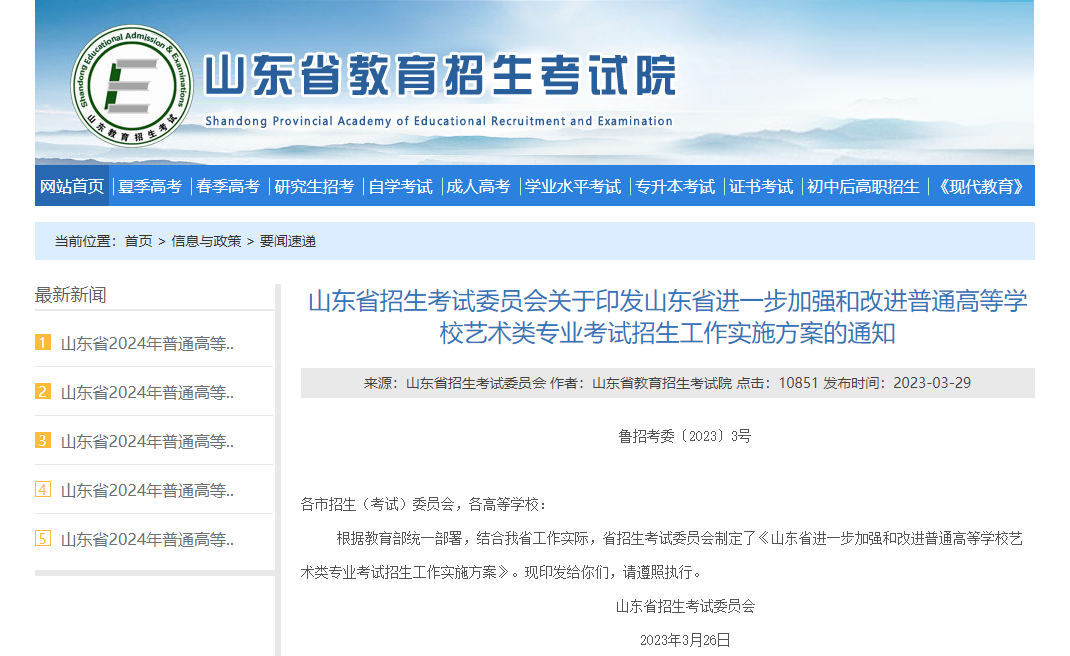Screen dimensions: 1070x656
Task: Open the 春季高考 section
Action: coord(231,186)
